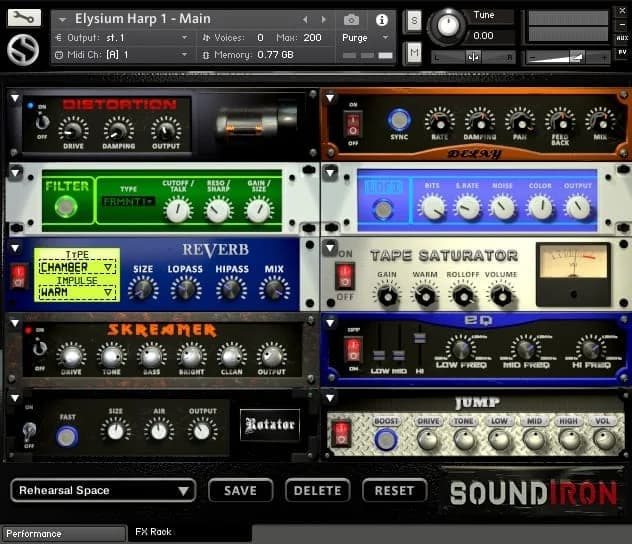
Task: Click the Reverb Mix knob
Action: [274, 290]
